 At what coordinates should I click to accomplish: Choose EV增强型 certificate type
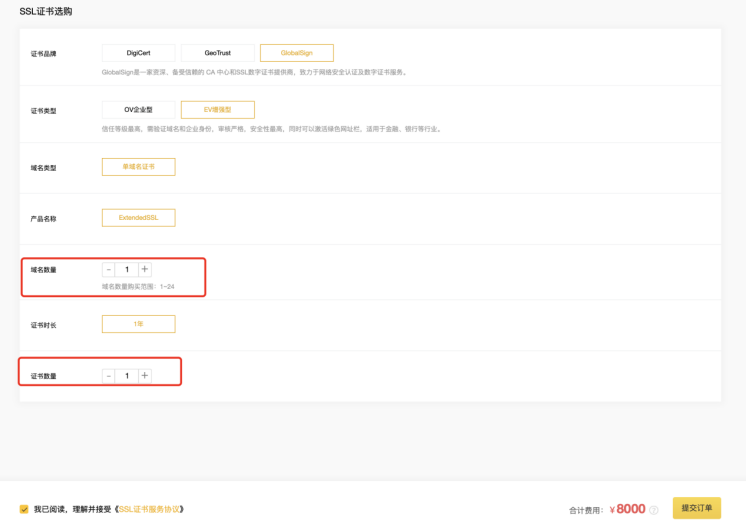tap(217, 110)
